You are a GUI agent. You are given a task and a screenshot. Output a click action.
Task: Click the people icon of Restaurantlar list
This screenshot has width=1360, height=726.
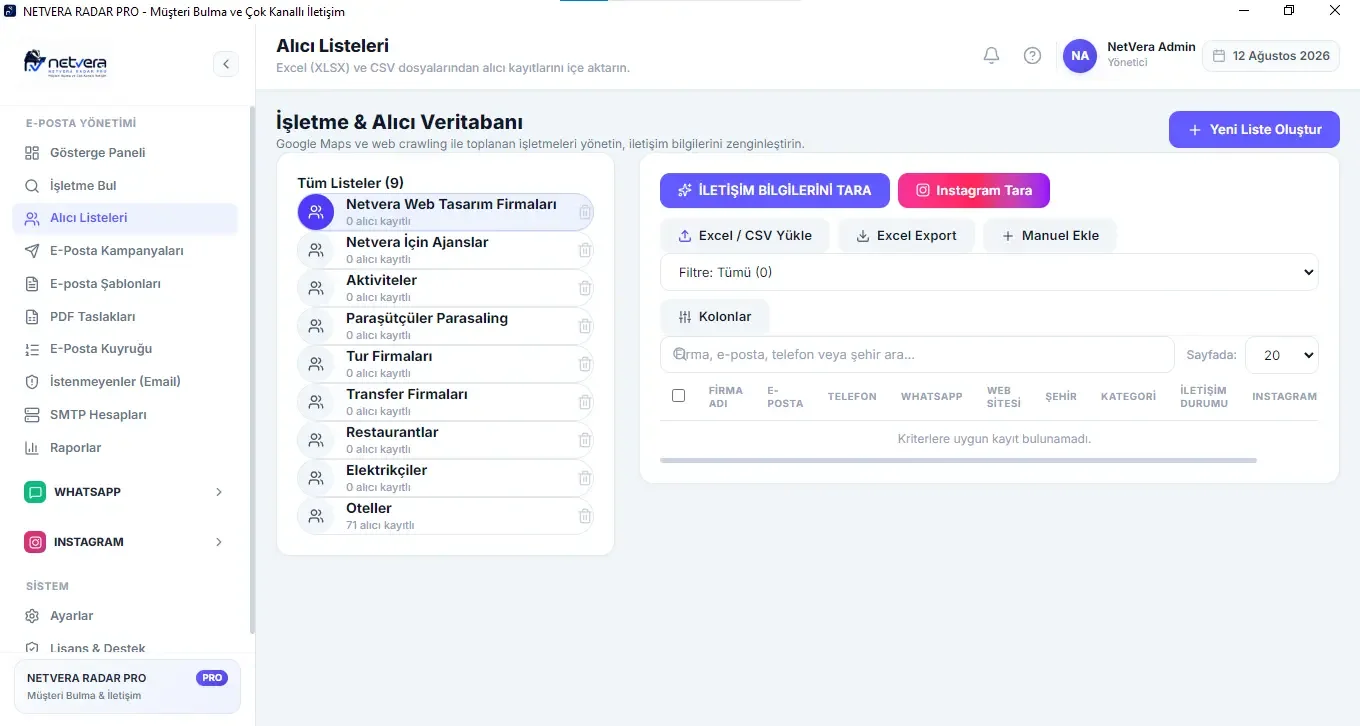pos(316,440)
